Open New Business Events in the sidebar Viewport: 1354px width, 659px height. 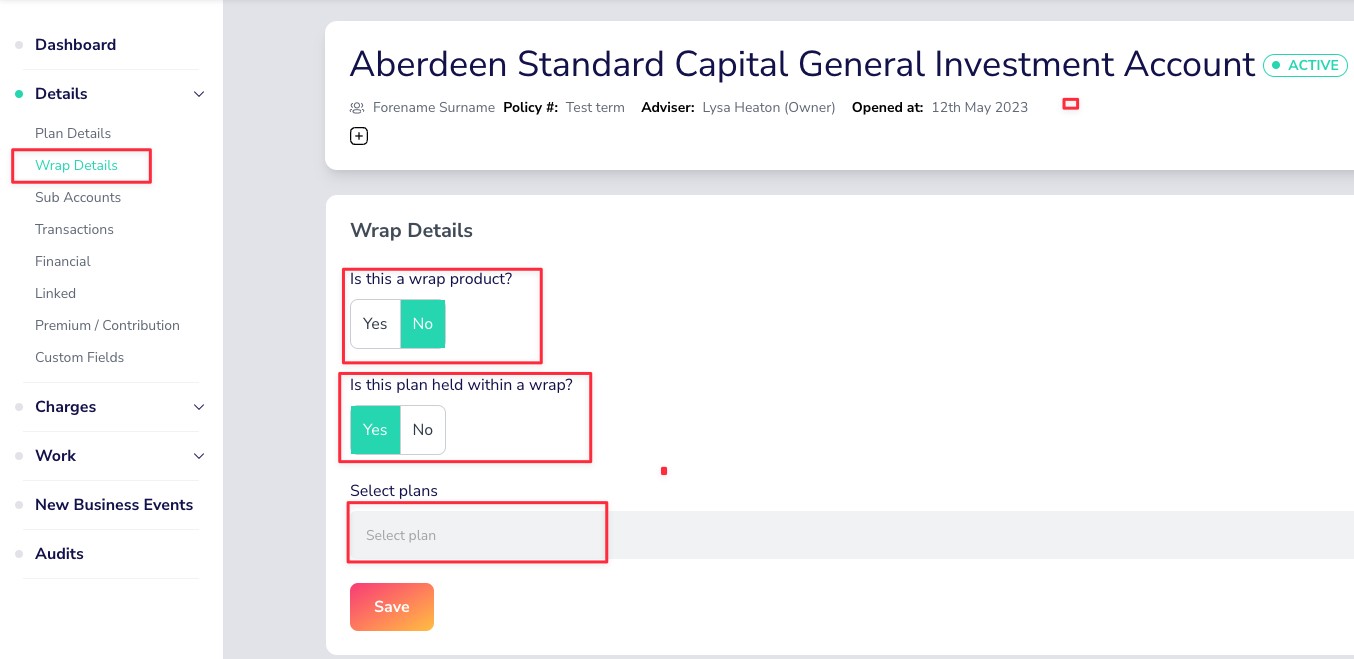(x=114, y=505)
